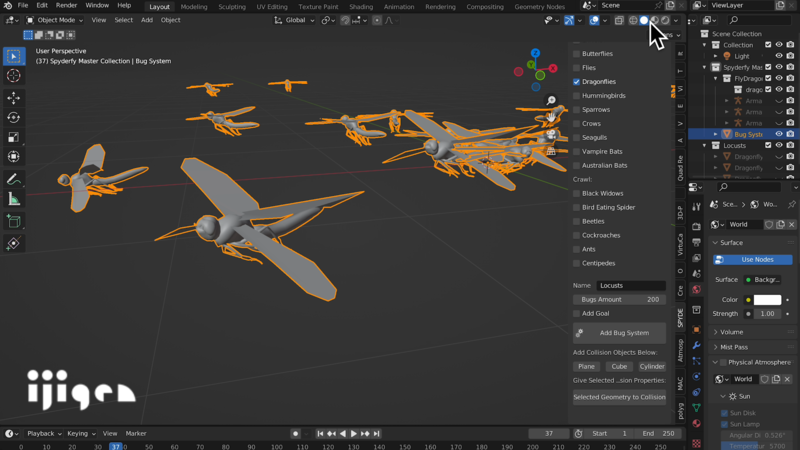Enable the Hummingbirds checkbox
This screenshot has width=800, height=450.
tap(577, 95)
